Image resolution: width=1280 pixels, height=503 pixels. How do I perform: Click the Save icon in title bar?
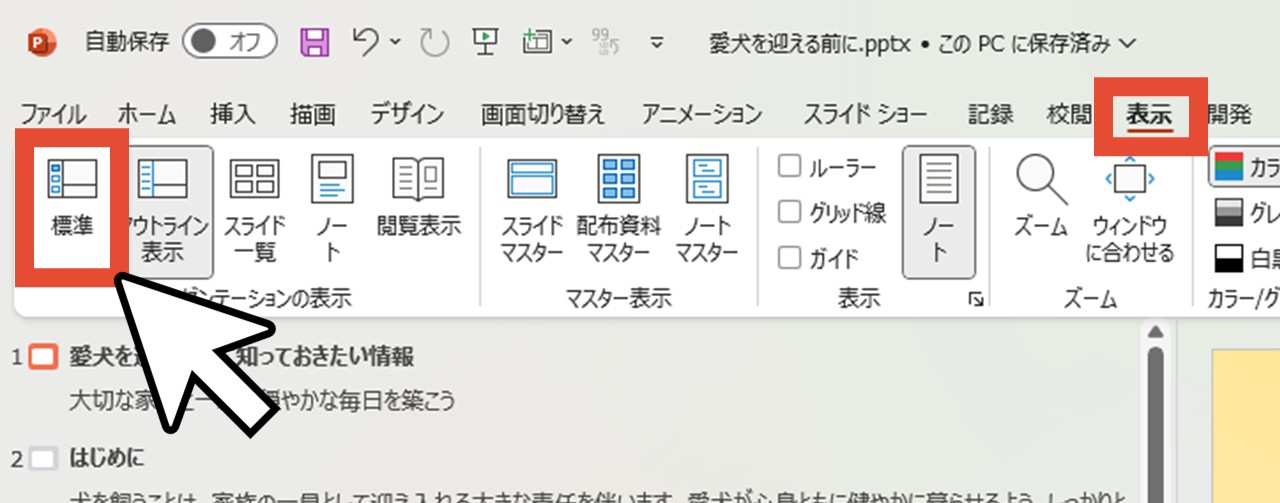coord(315,42)
